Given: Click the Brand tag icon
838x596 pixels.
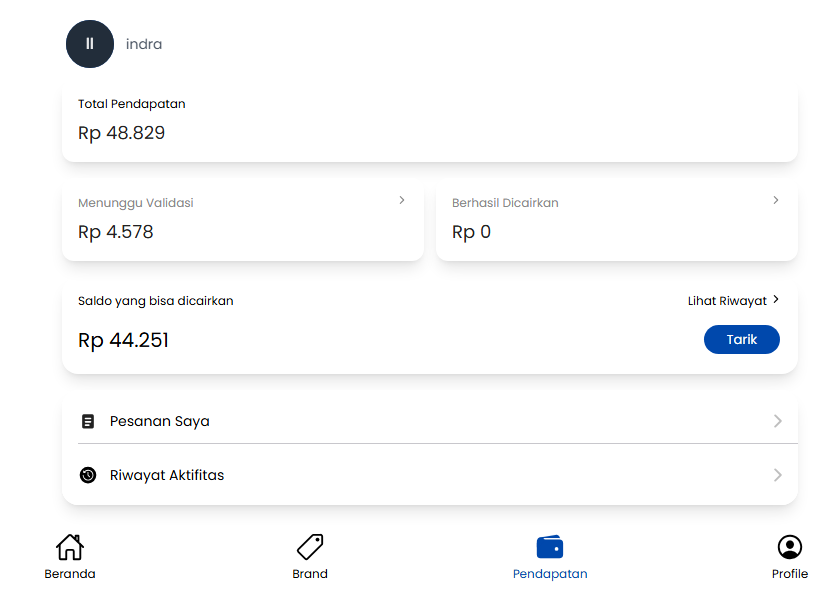Looking at the screenshot, I should pyautogui.click(x=310, y=547).
